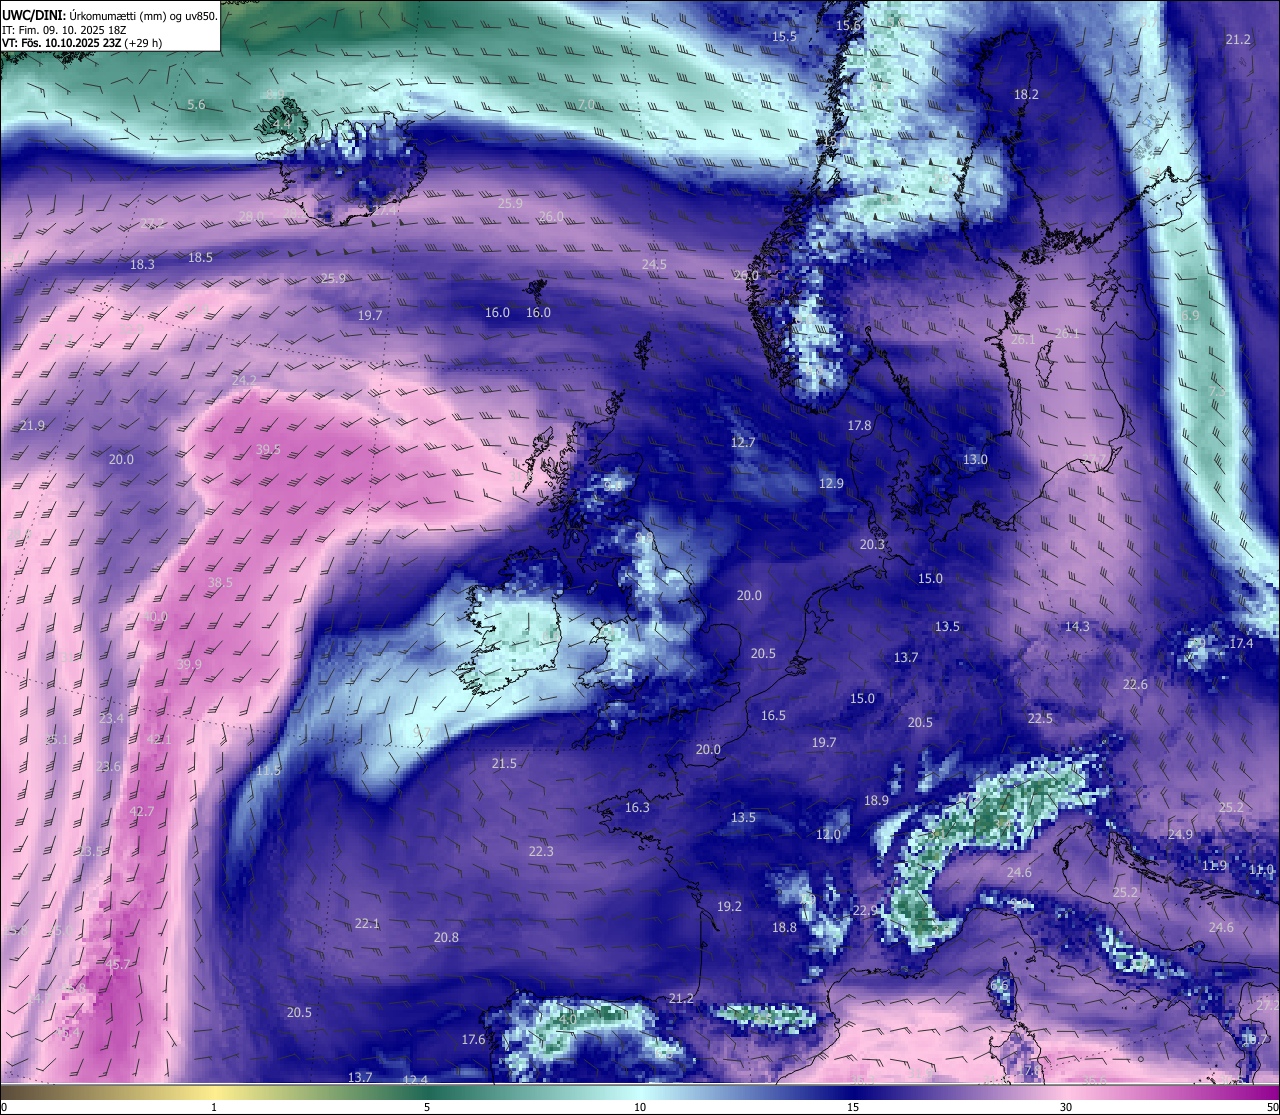This screenshot has height=1115, width=1280.
Task: Click the 16.3 value near Brittany
Action: click(637, 808)
